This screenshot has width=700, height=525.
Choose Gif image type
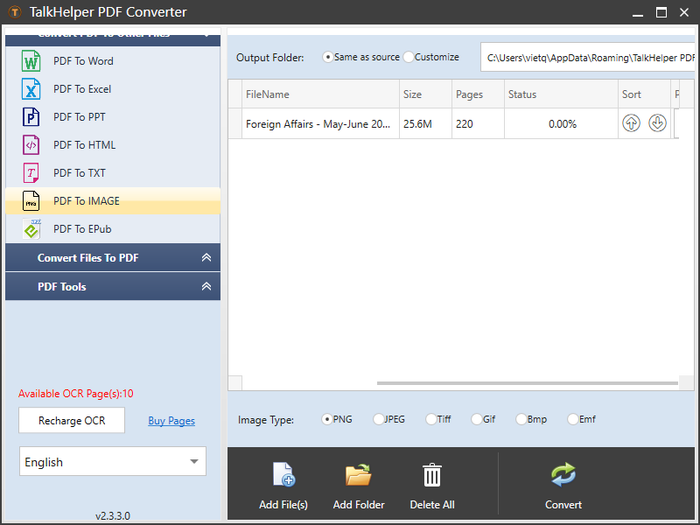coord(483,419)
